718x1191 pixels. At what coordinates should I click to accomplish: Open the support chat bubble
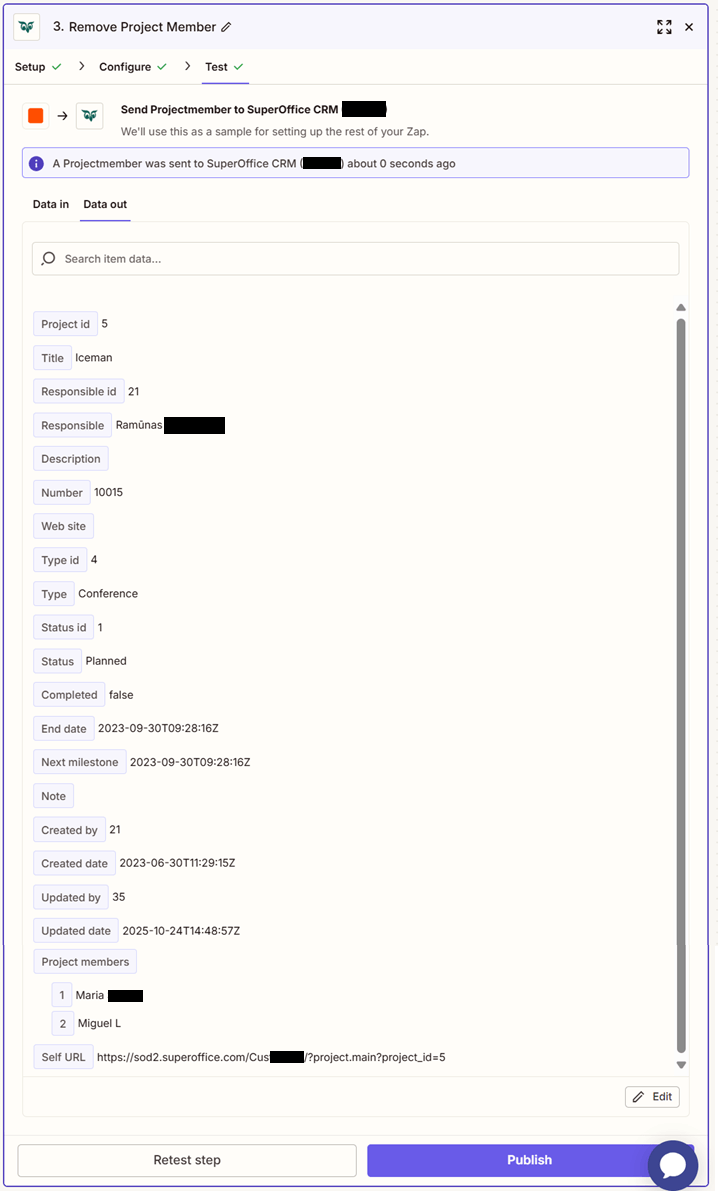[672, 1165]
